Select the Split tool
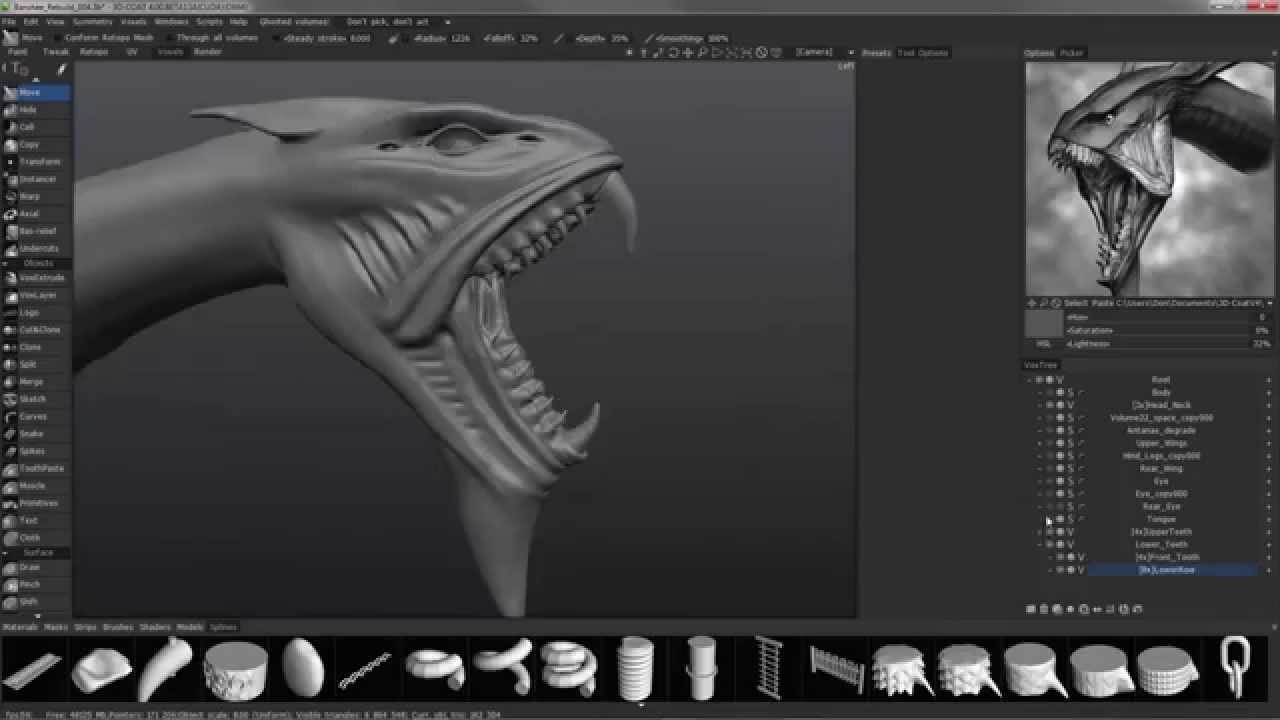 tap(35, 364)
